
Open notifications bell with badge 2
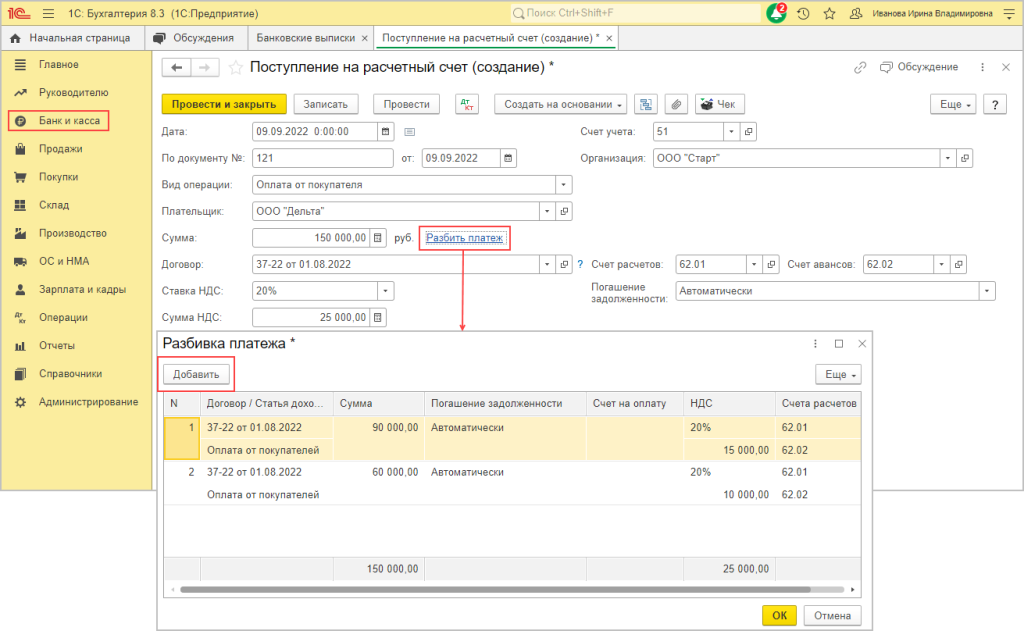(776, 13)
